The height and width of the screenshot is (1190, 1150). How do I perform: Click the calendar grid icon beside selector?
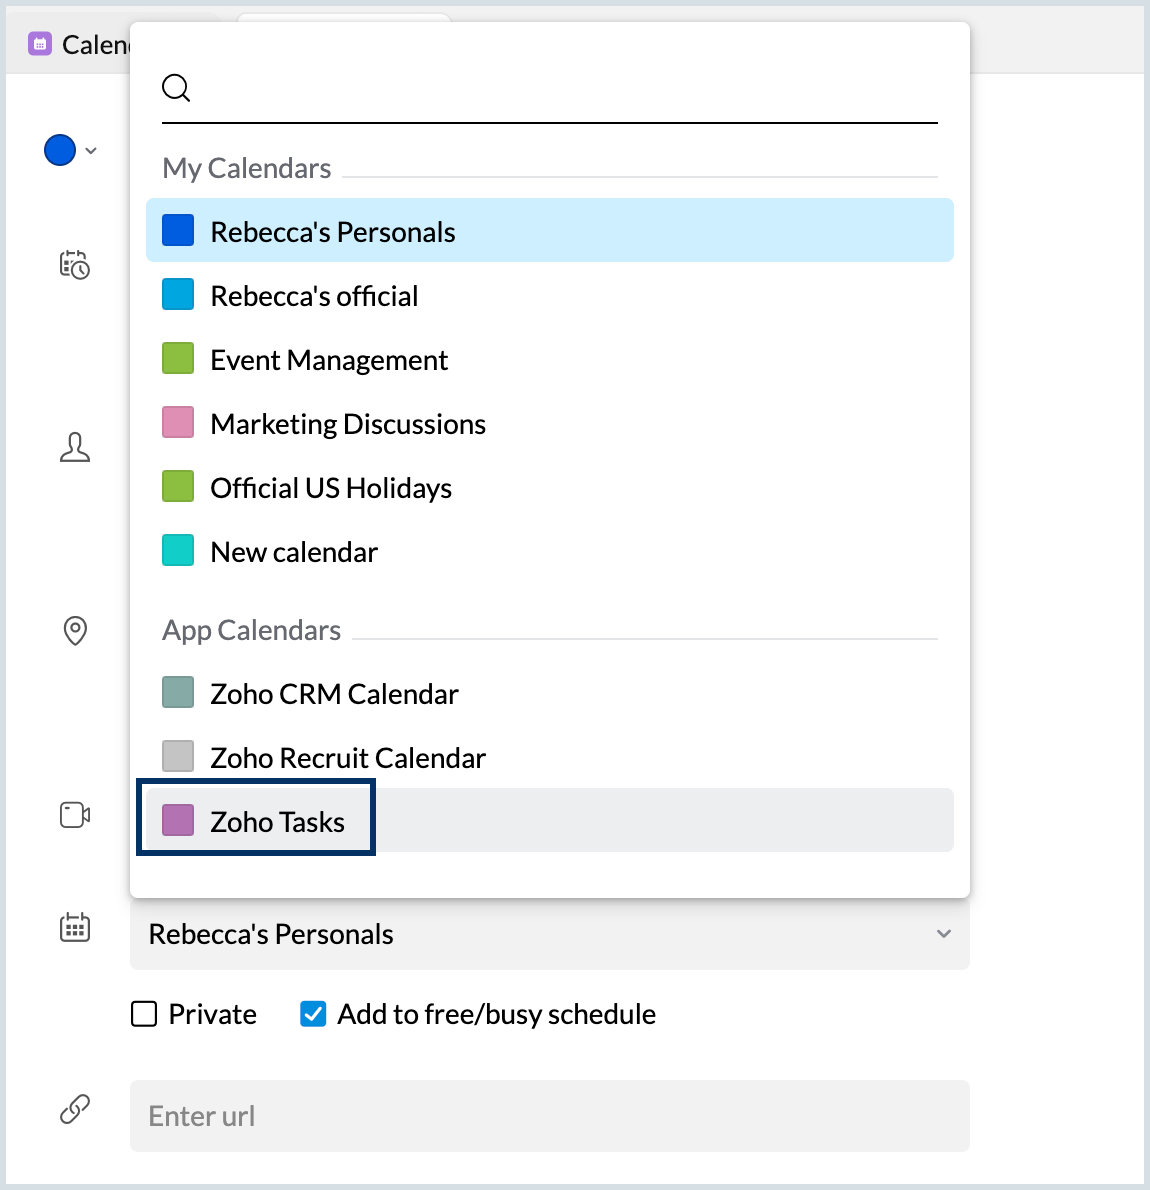tap(75, 927)
